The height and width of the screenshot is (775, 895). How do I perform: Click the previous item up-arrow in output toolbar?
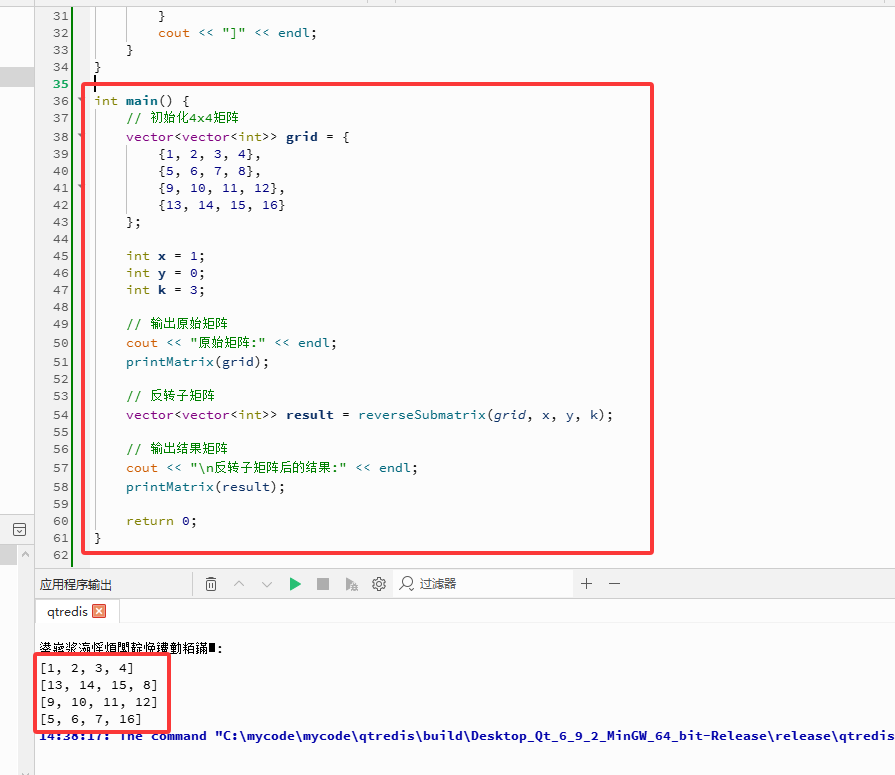pyautogui.click(x=238, y=583)
